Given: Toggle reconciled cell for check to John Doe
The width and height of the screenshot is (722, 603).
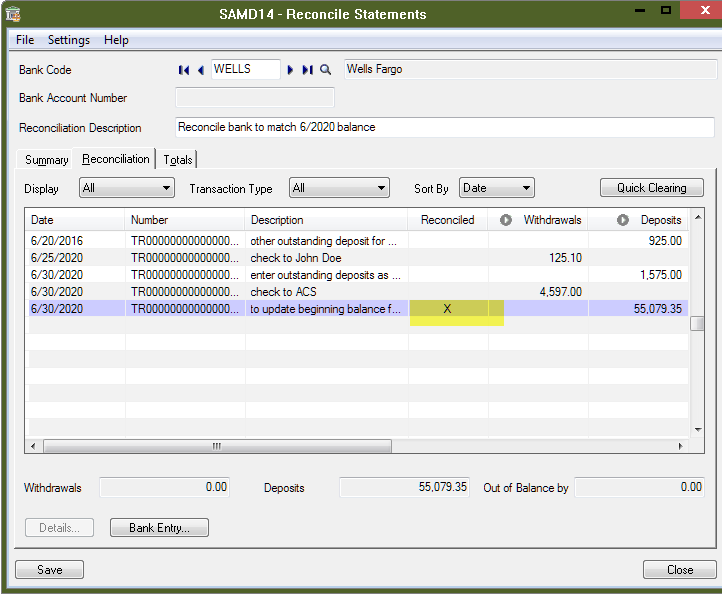Looking at the screenshot, I should pyautogui.click(x=447, y=257).
